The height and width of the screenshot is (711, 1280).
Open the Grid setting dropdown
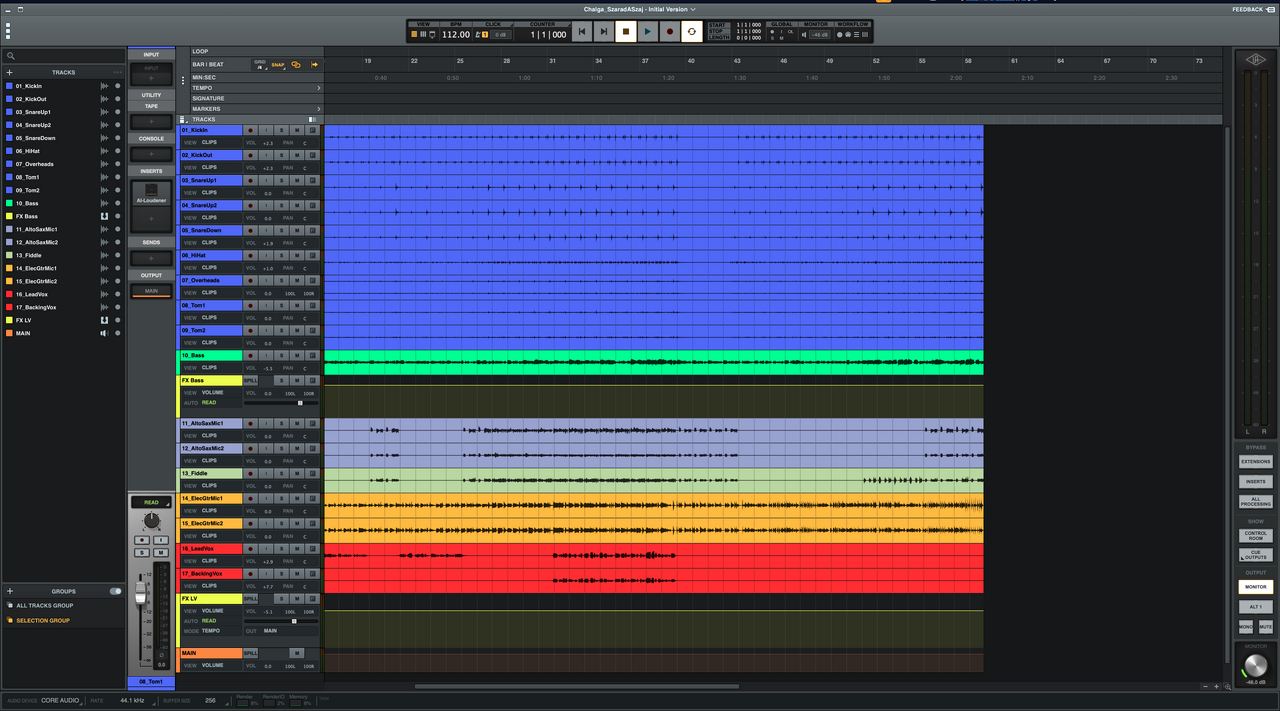260,64
